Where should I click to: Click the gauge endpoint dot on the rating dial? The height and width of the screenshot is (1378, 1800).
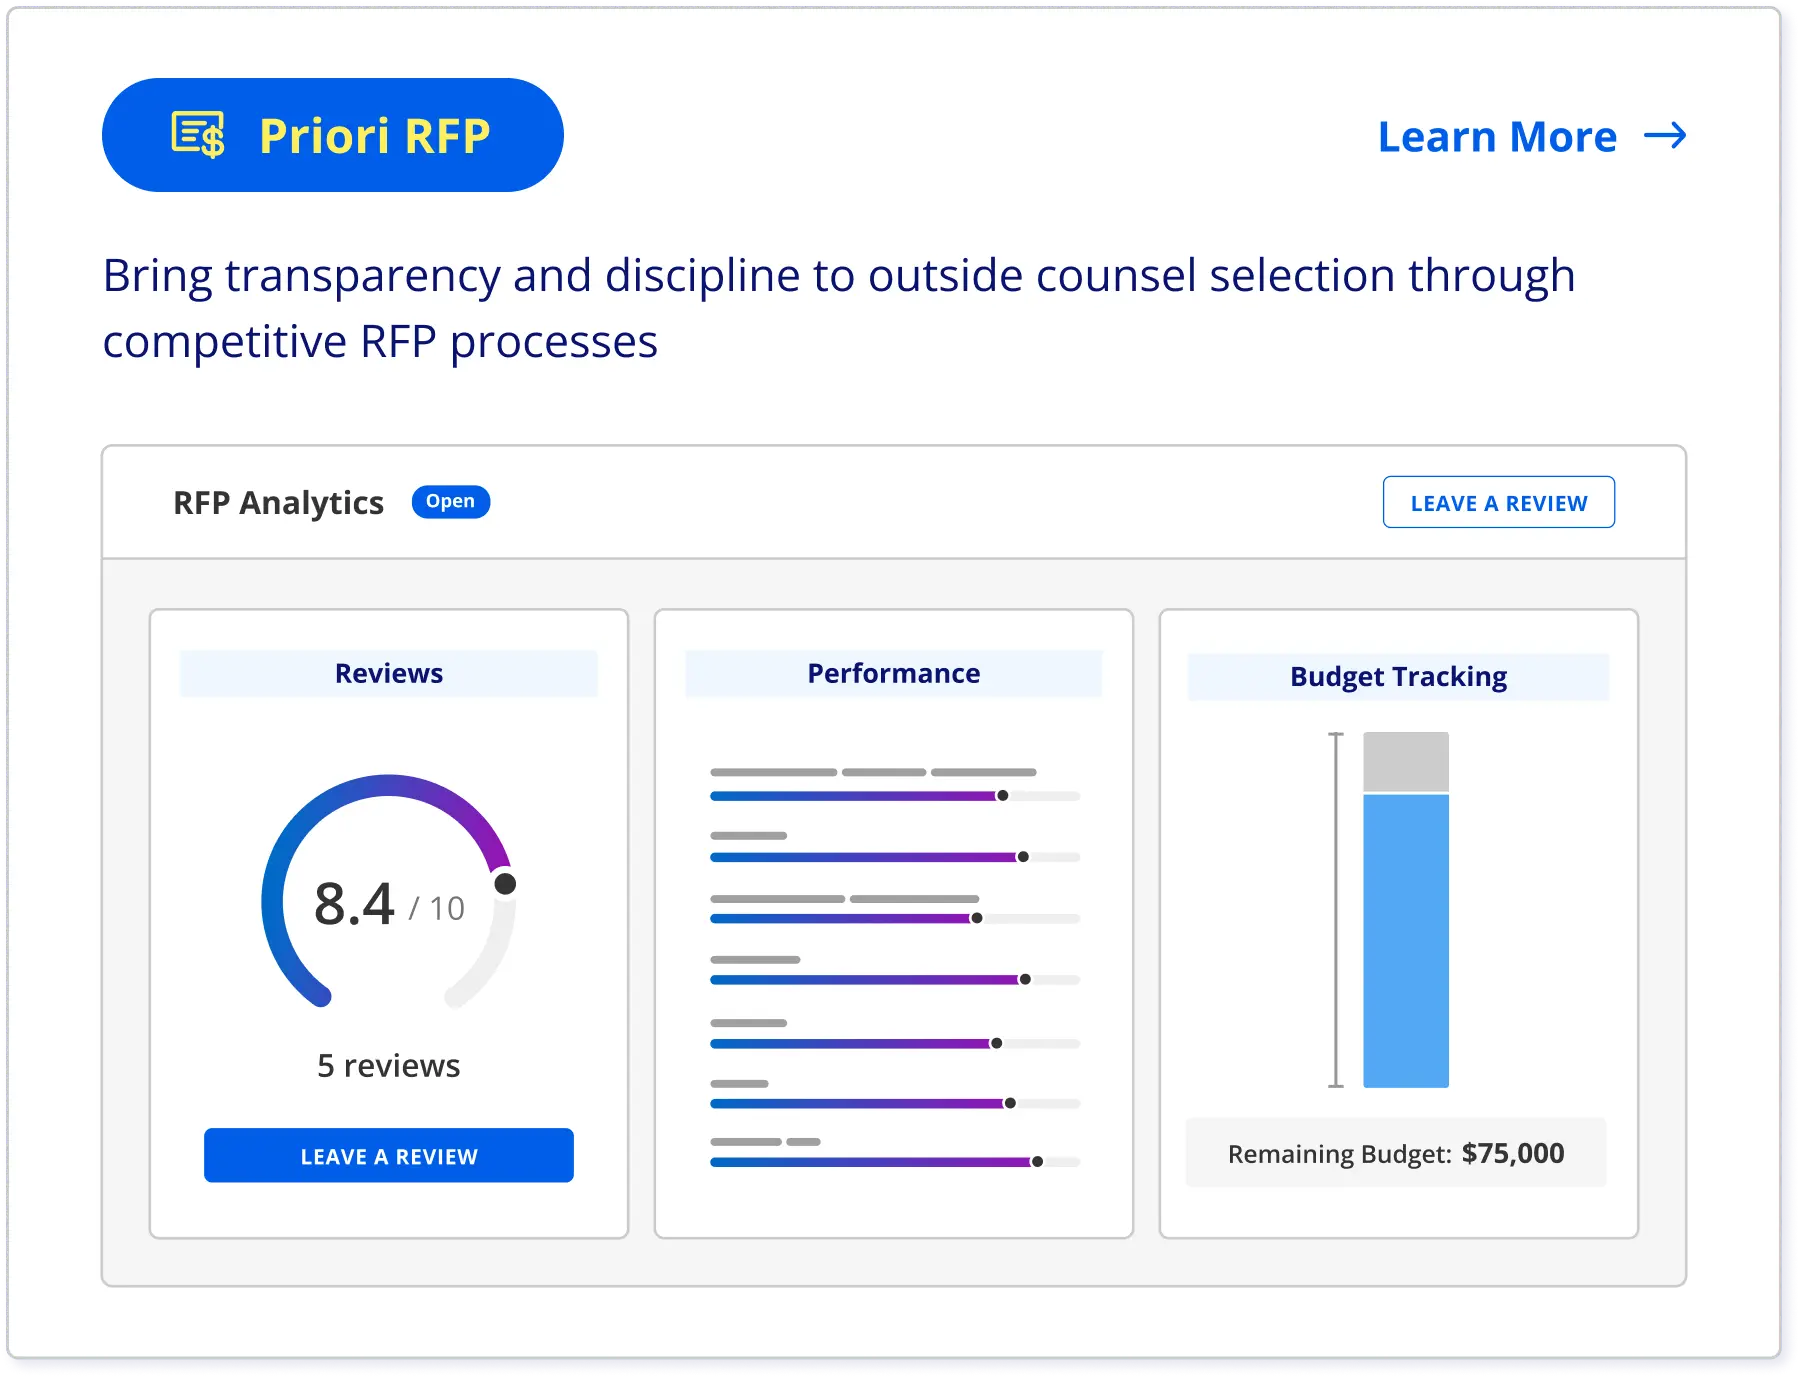pyautogui.click(x=504, y=884)
